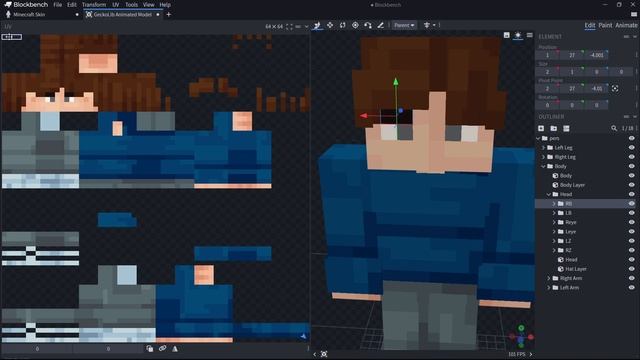
Task: Toggle visibility of Right Leg group
Action: [x=631, y=157]
